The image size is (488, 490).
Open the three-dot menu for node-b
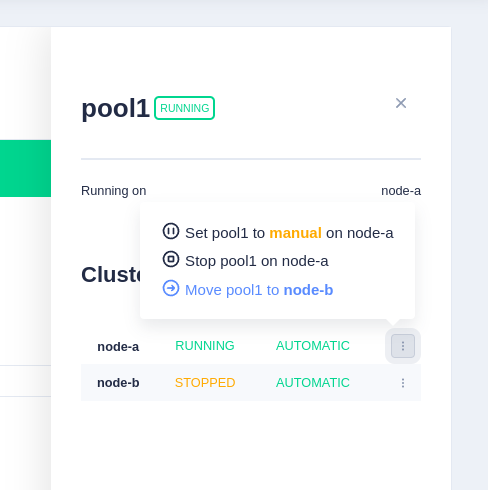point(403,383)
